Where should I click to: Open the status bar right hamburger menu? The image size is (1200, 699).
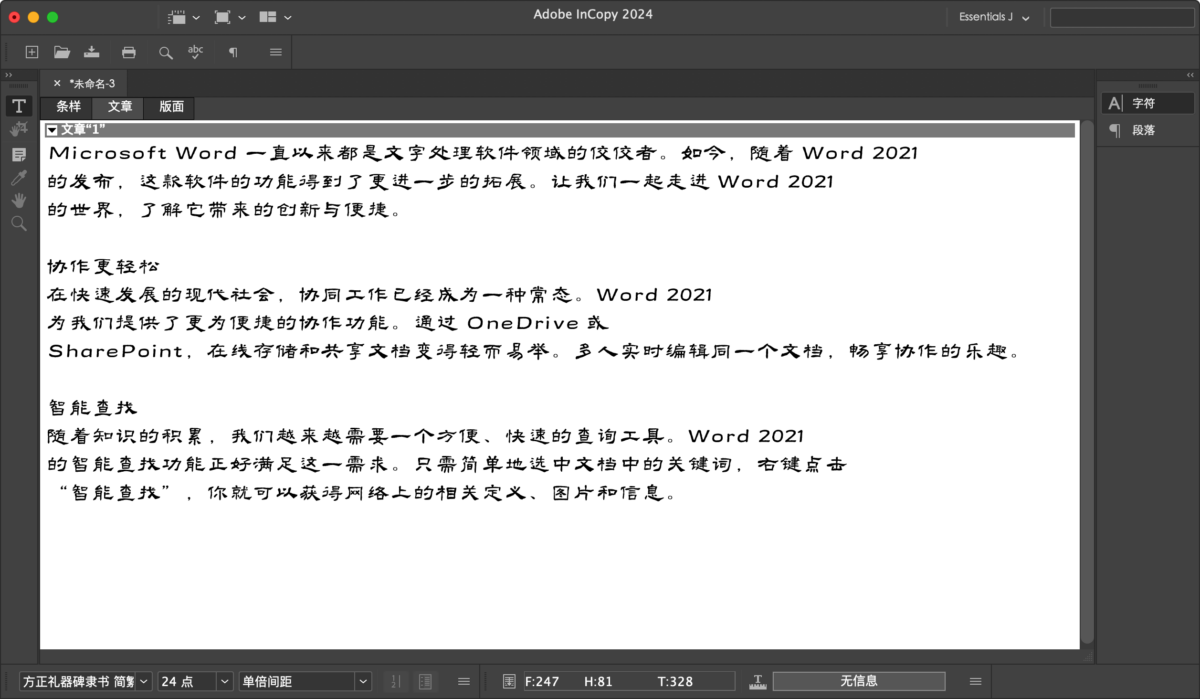pos(975,681)
